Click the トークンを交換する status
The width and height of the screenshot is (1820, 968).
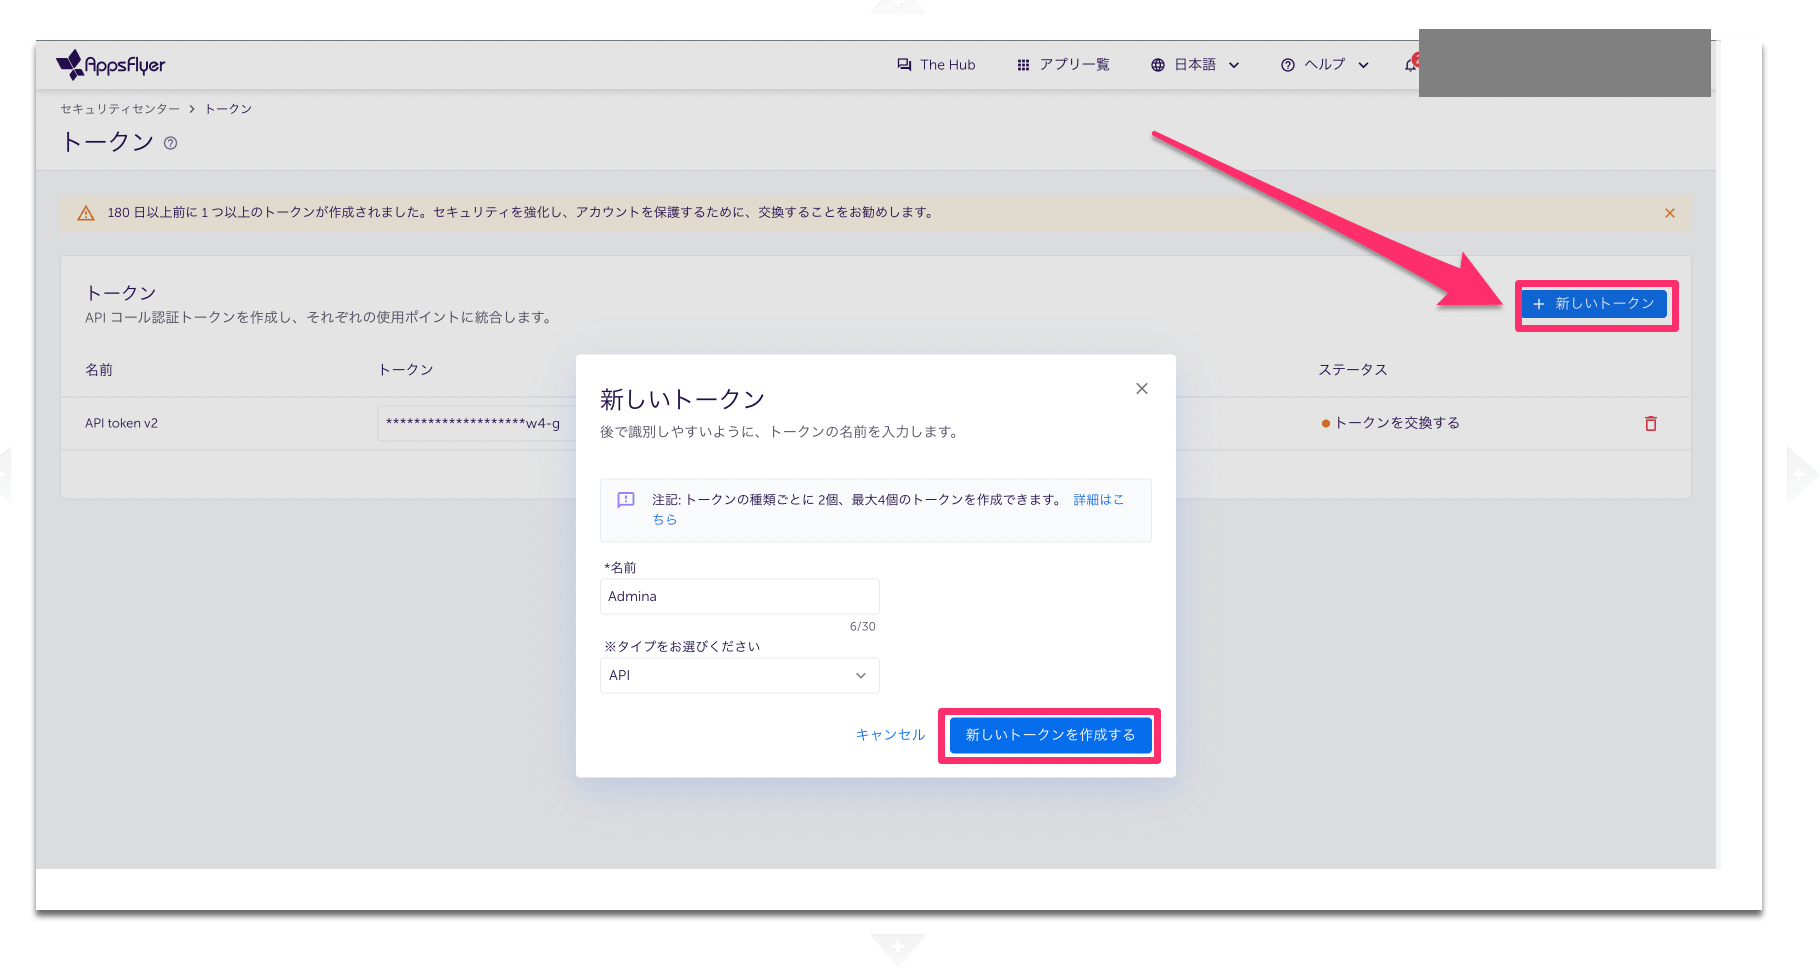tap(1390, 423)
